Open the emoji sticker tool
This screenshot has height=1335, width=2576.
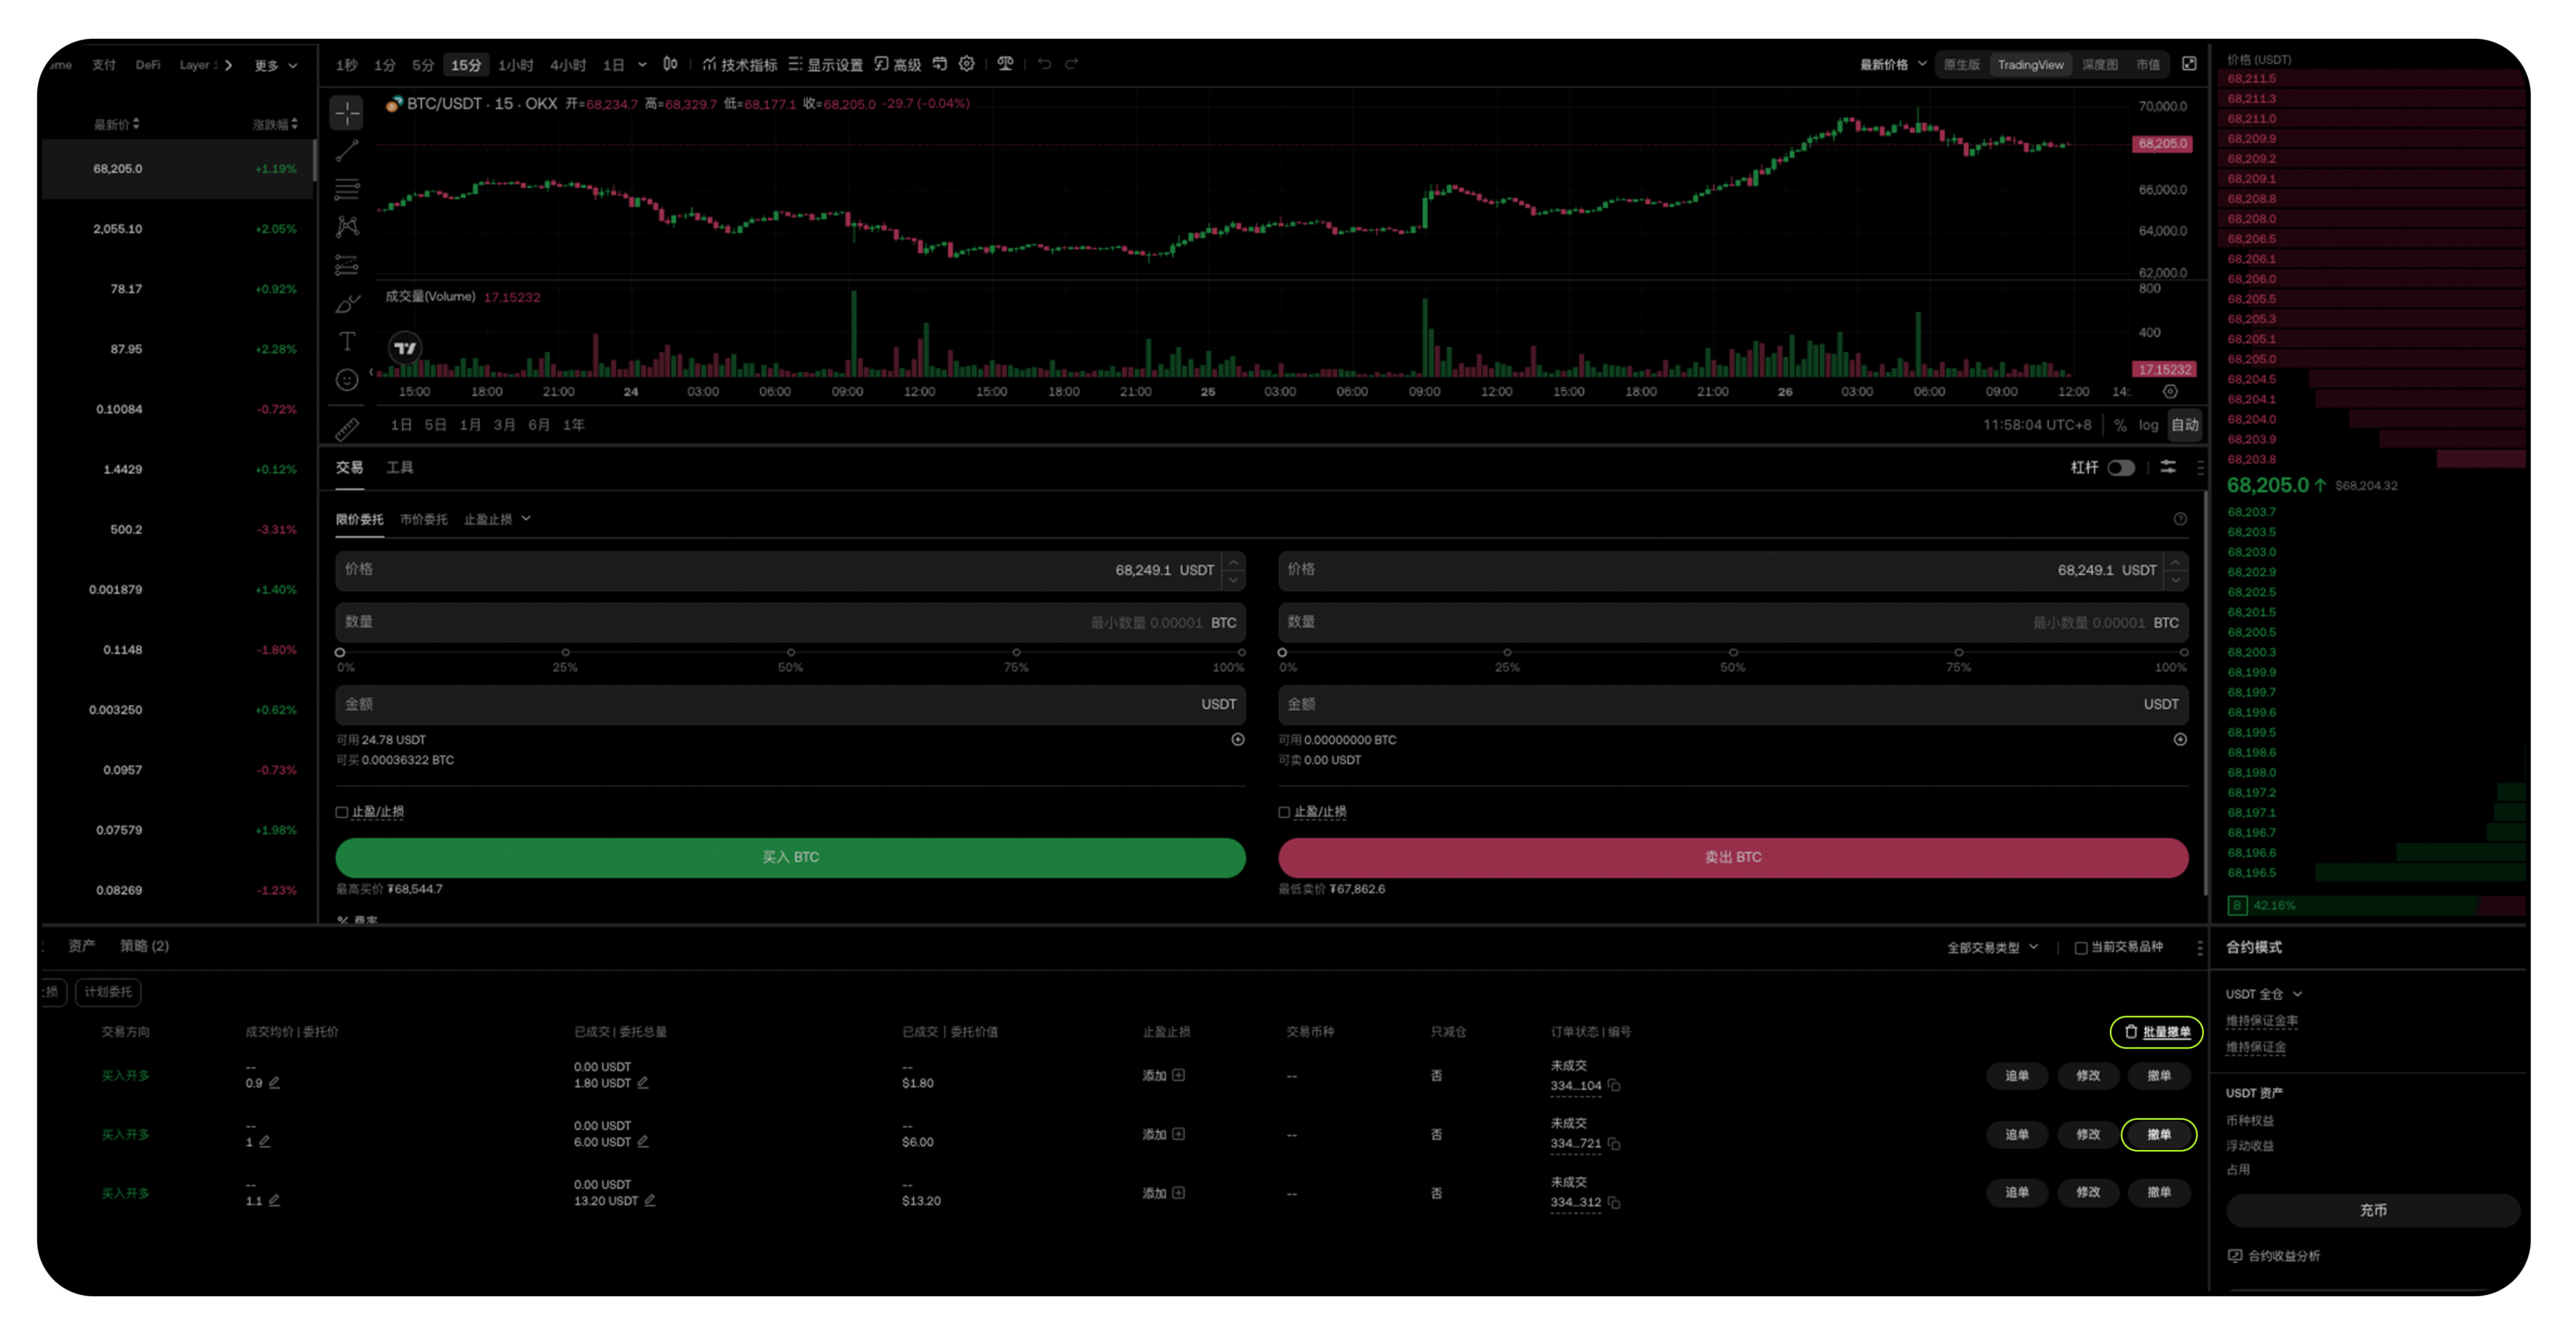click(x=347, y=380)
